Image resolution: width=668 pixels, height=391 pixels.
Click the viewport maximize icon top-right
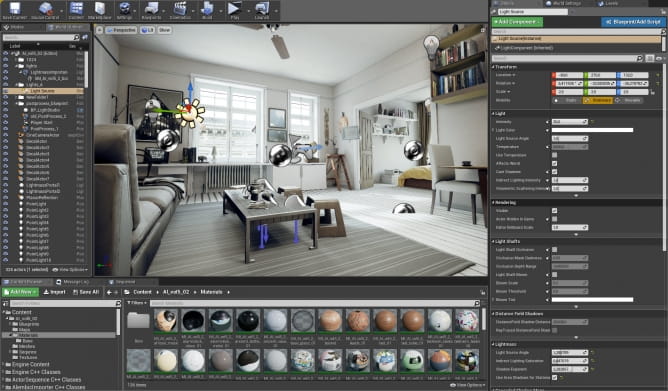[x=483, y=30]
